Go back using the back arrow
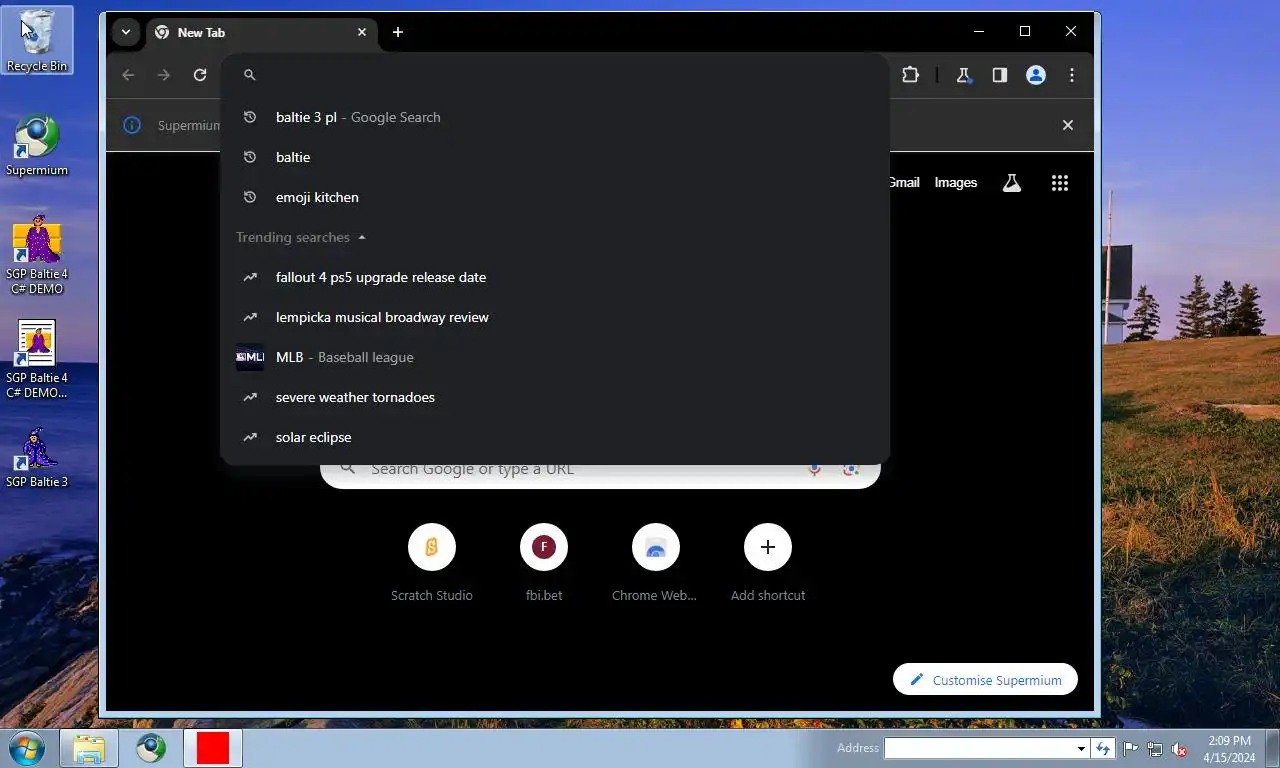 click(x=128, y=75)
